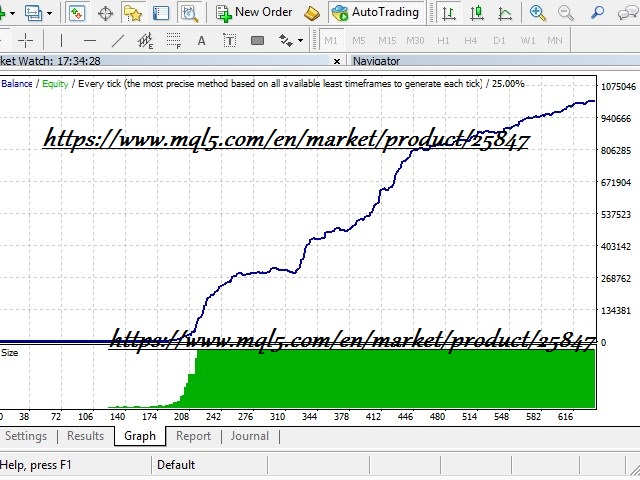Switch to M15 timeframe
Image resolution: width=640 pixels, height=480 pixels.
pos(387,40)
